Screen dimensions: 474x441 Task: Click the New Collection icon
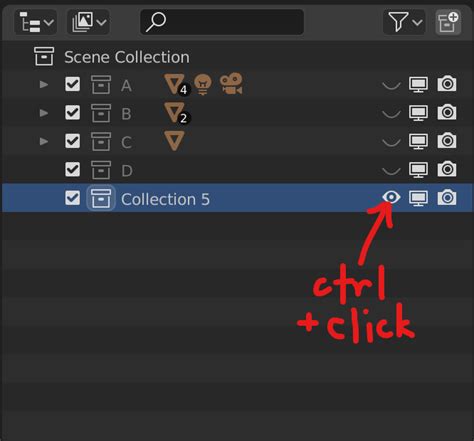448,22
